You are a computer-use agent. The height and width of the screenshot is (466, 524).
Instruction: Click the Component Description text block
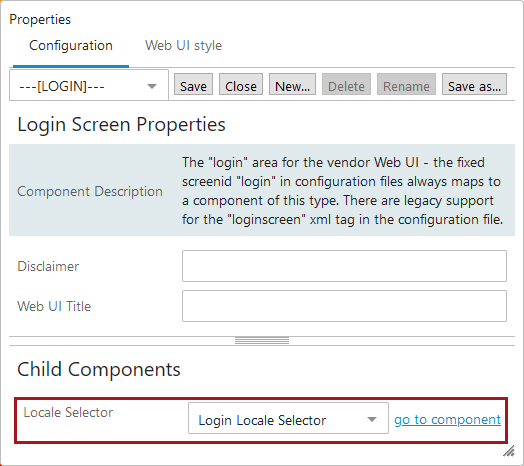[x=343, y=191]
